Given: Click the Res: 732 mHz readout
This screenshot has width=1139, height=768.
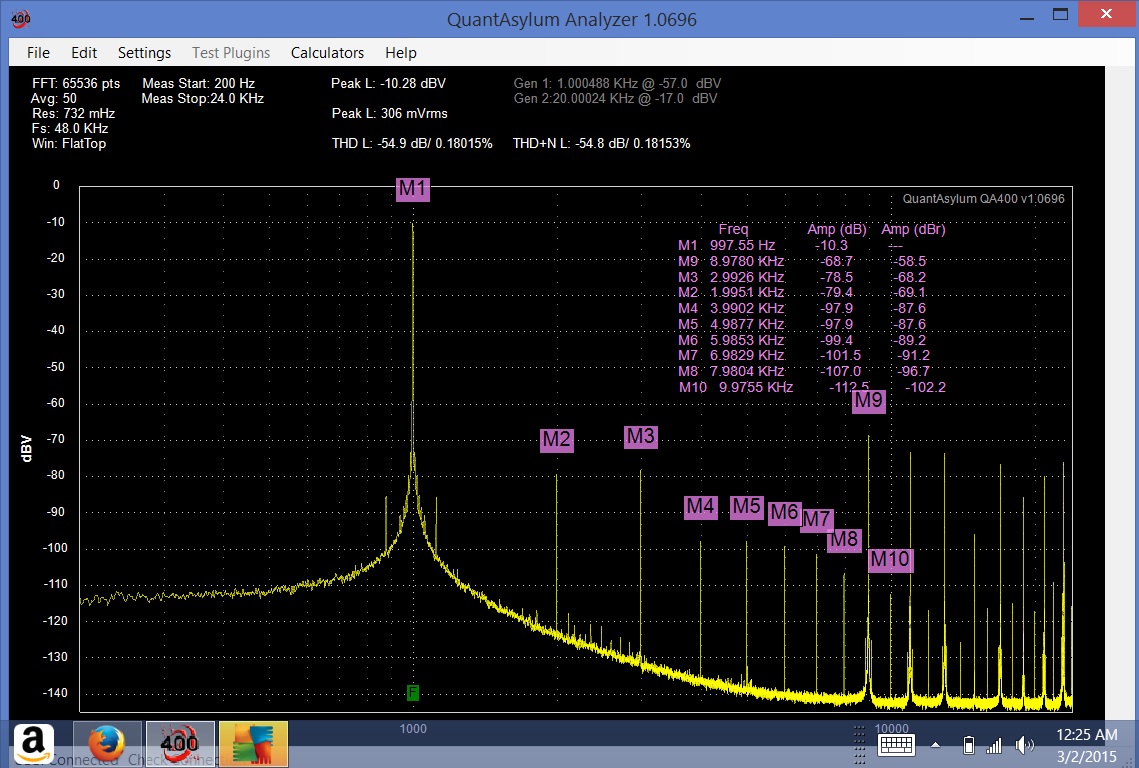Looking at the screenshot, I should 73,113.
